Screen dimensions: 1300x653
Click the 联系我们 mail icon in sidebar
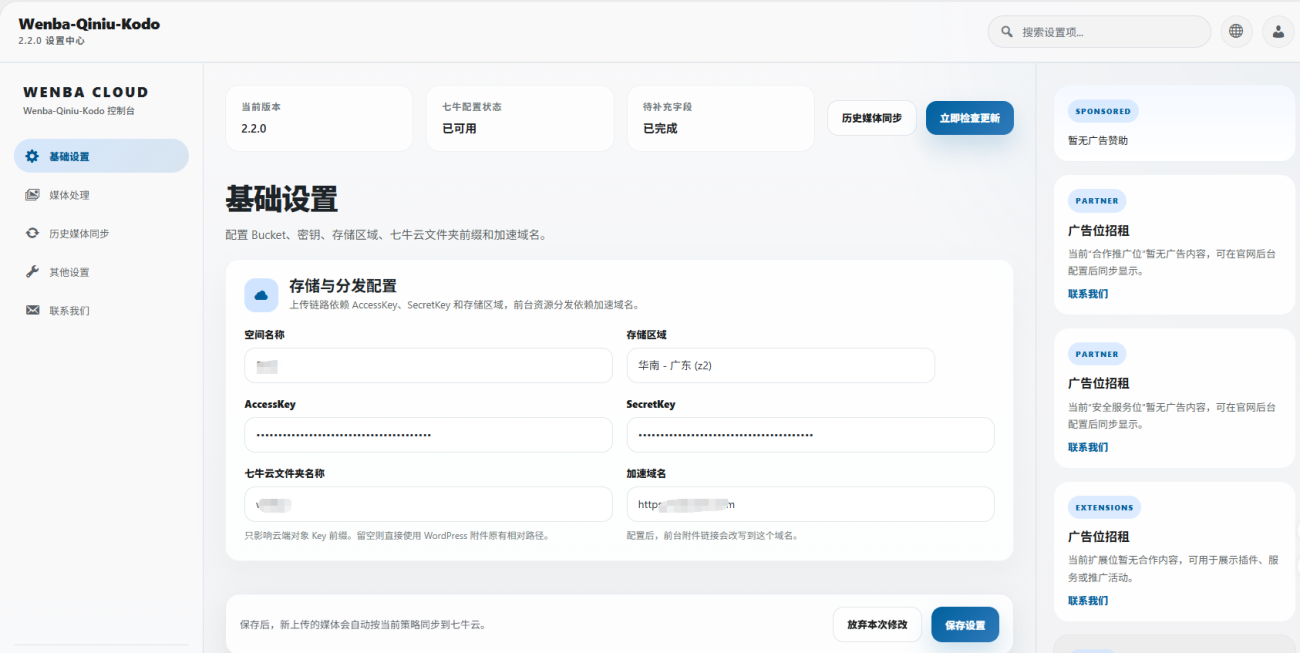[33, 310]
